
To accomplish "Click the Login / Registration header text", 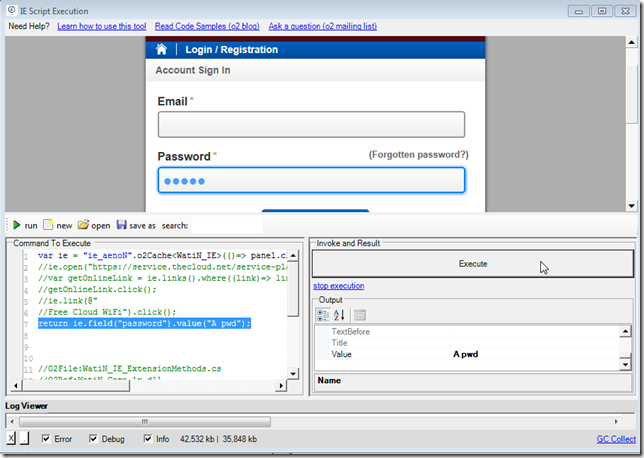I will point(232,50).
